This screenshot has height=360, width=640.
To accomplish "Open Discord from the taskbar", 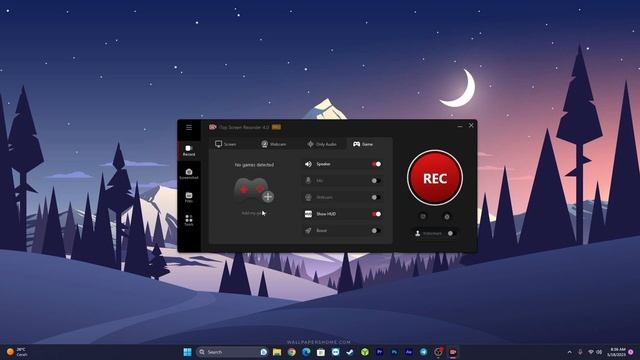I will pyautogui.click(x=336, y=352).
